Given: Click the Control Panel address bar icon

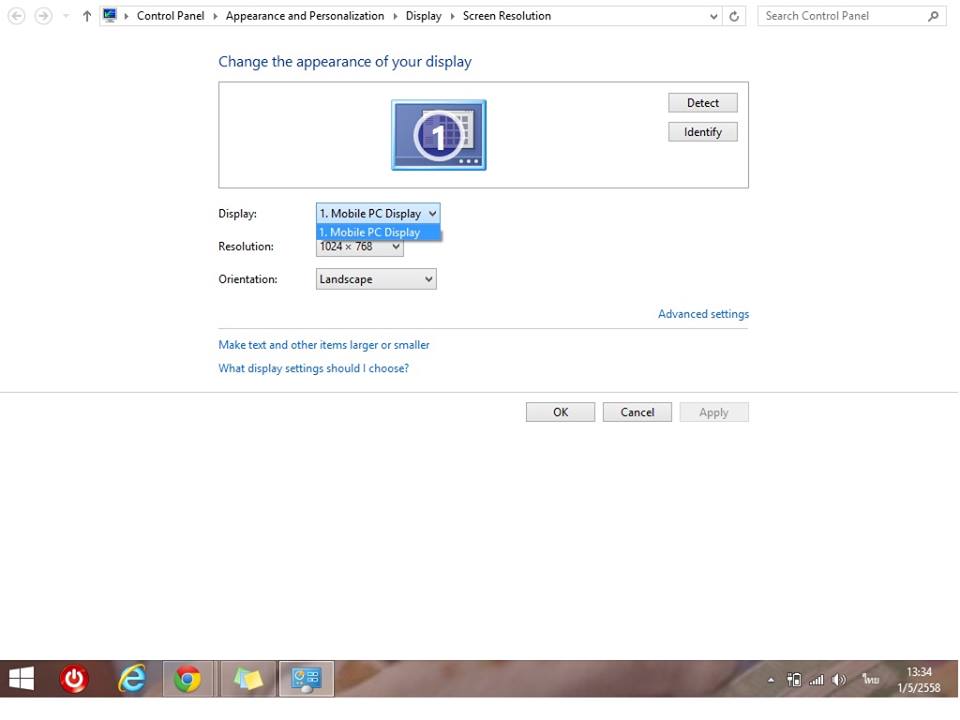Looking at the screenshot, I should tap(110, 16).
